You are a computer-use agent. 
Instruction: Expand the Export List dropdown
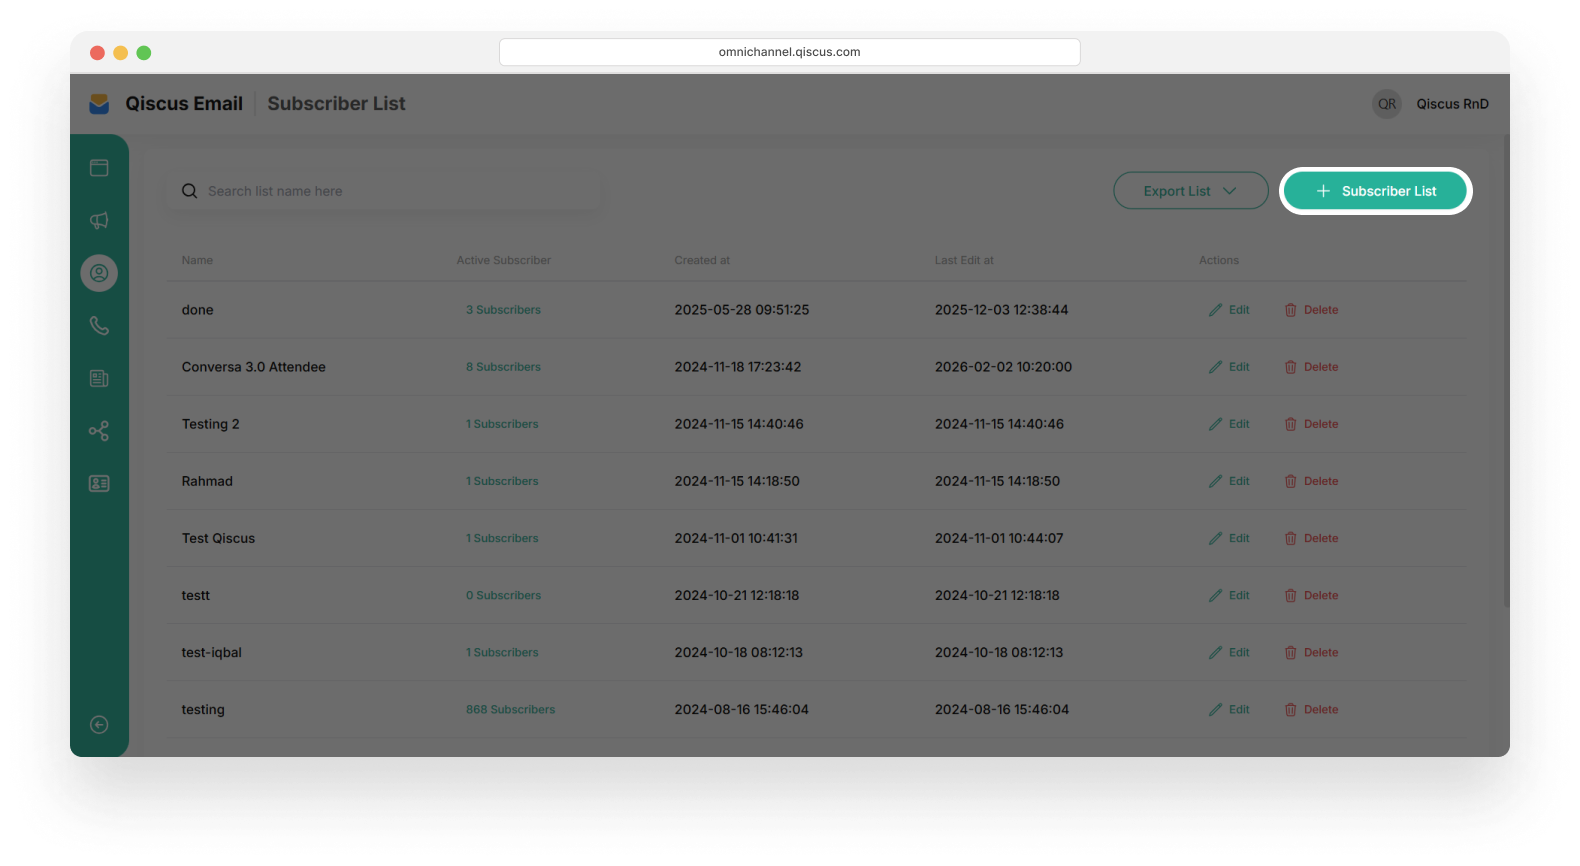click(1190, 191)
